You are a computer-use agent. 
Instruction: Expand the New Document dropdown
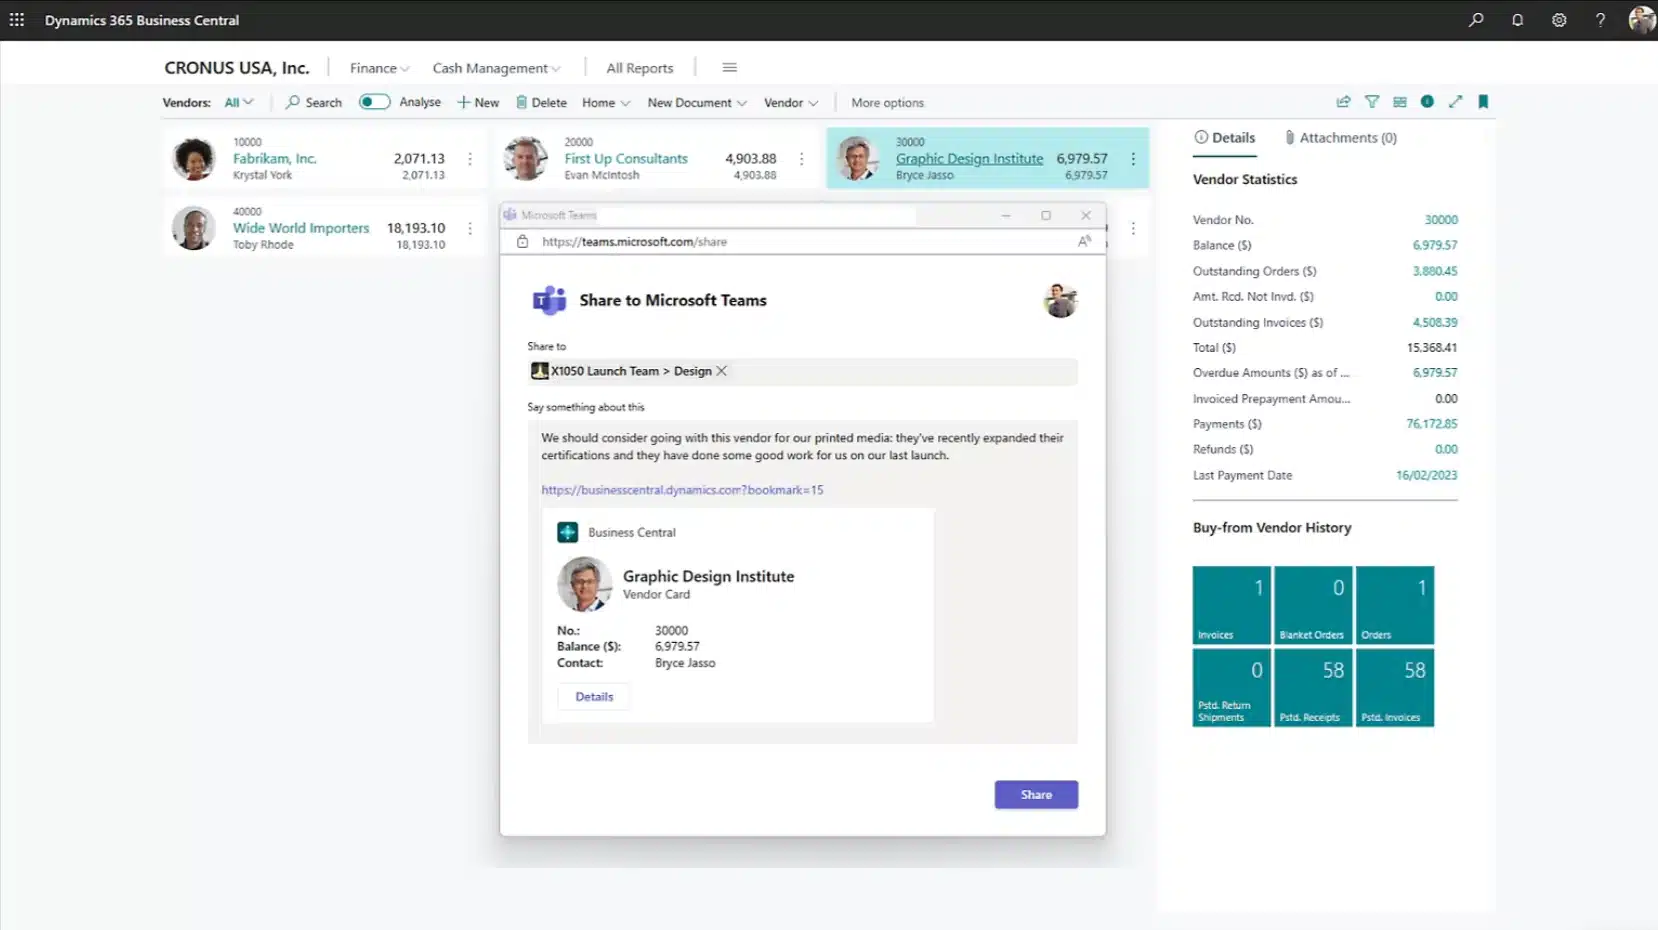point(697,102)
